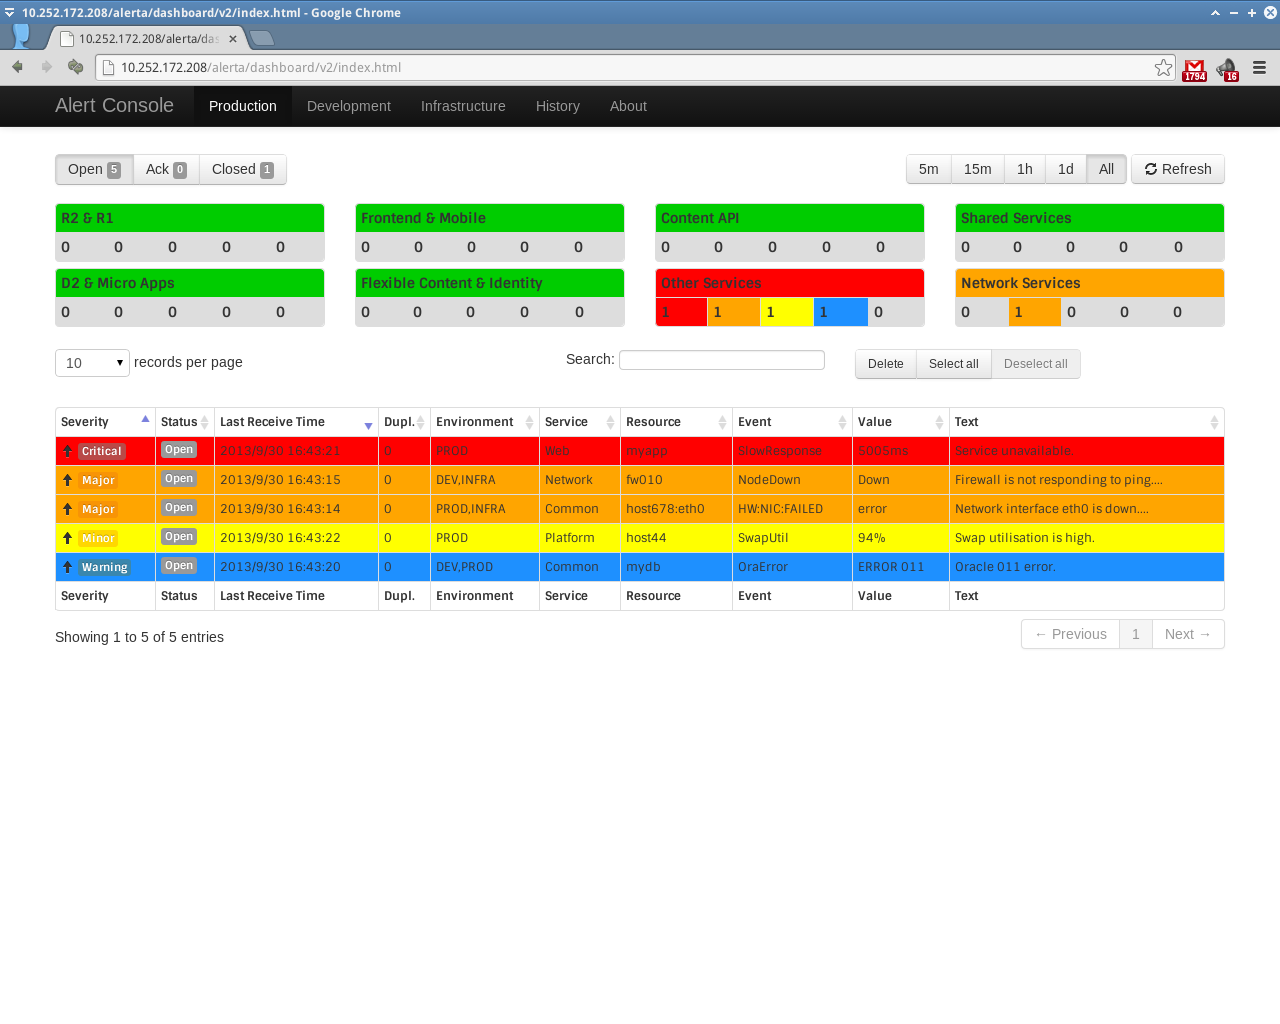Show Ack alerts filter

point(166,169)
